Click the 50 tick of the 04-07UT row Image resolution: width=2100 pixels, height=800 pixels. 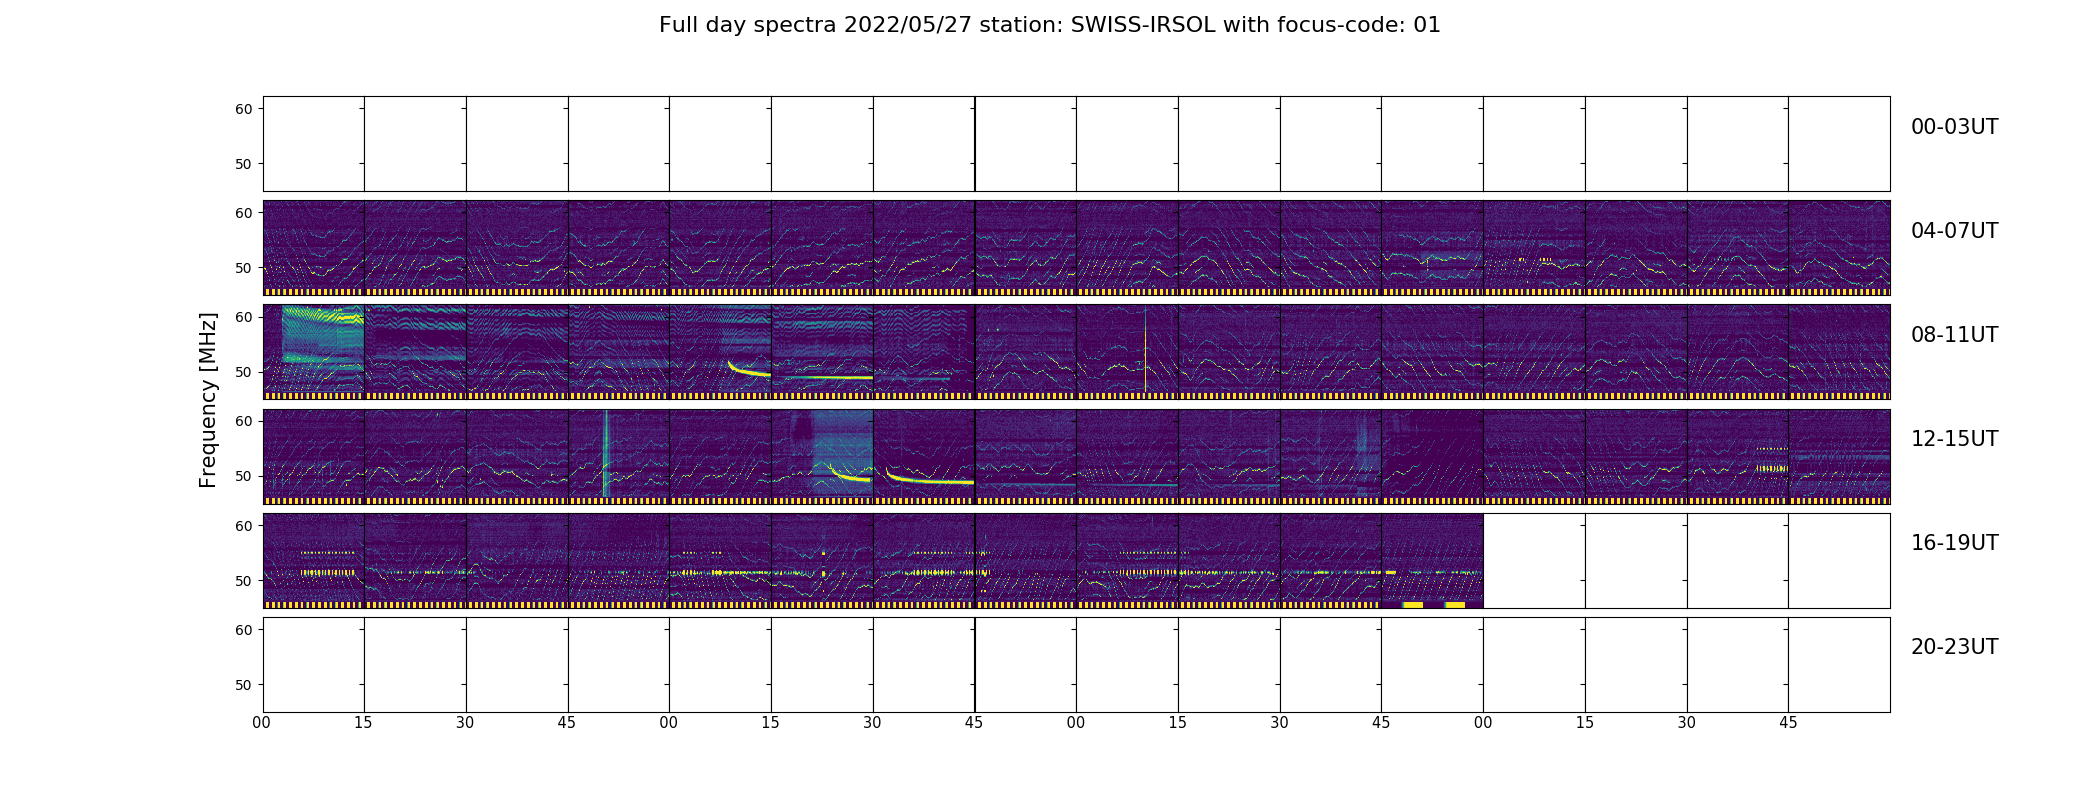(x=243, y=268)
